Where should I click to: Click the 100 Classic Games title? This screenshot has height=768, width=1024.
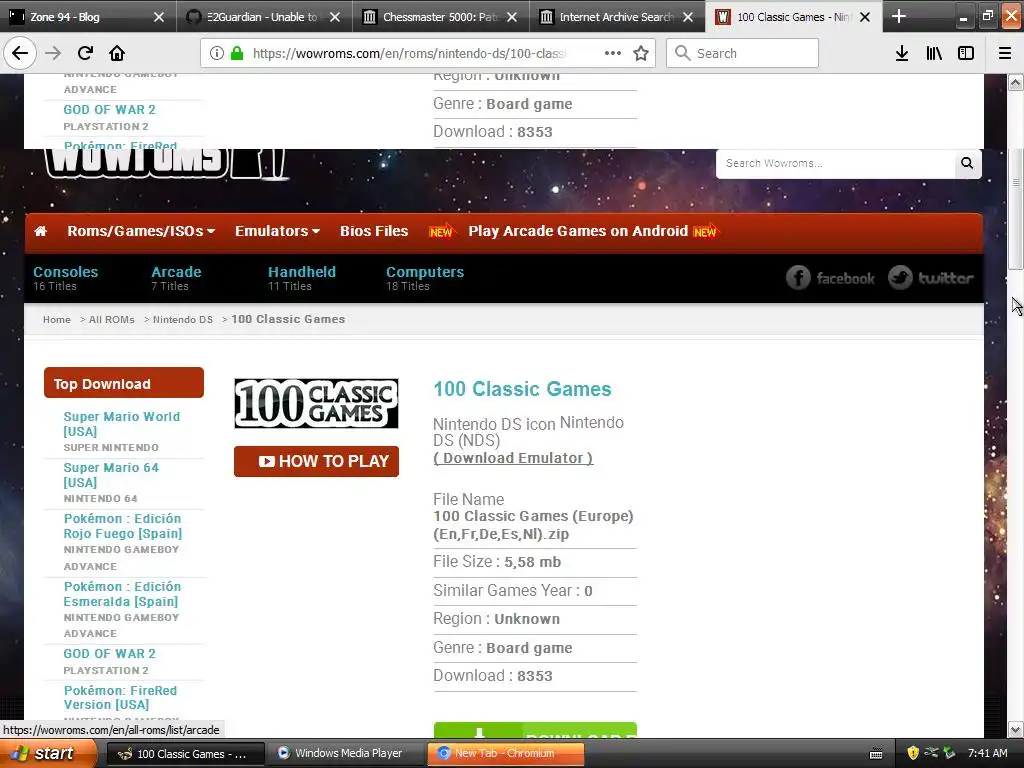[522, 389]
